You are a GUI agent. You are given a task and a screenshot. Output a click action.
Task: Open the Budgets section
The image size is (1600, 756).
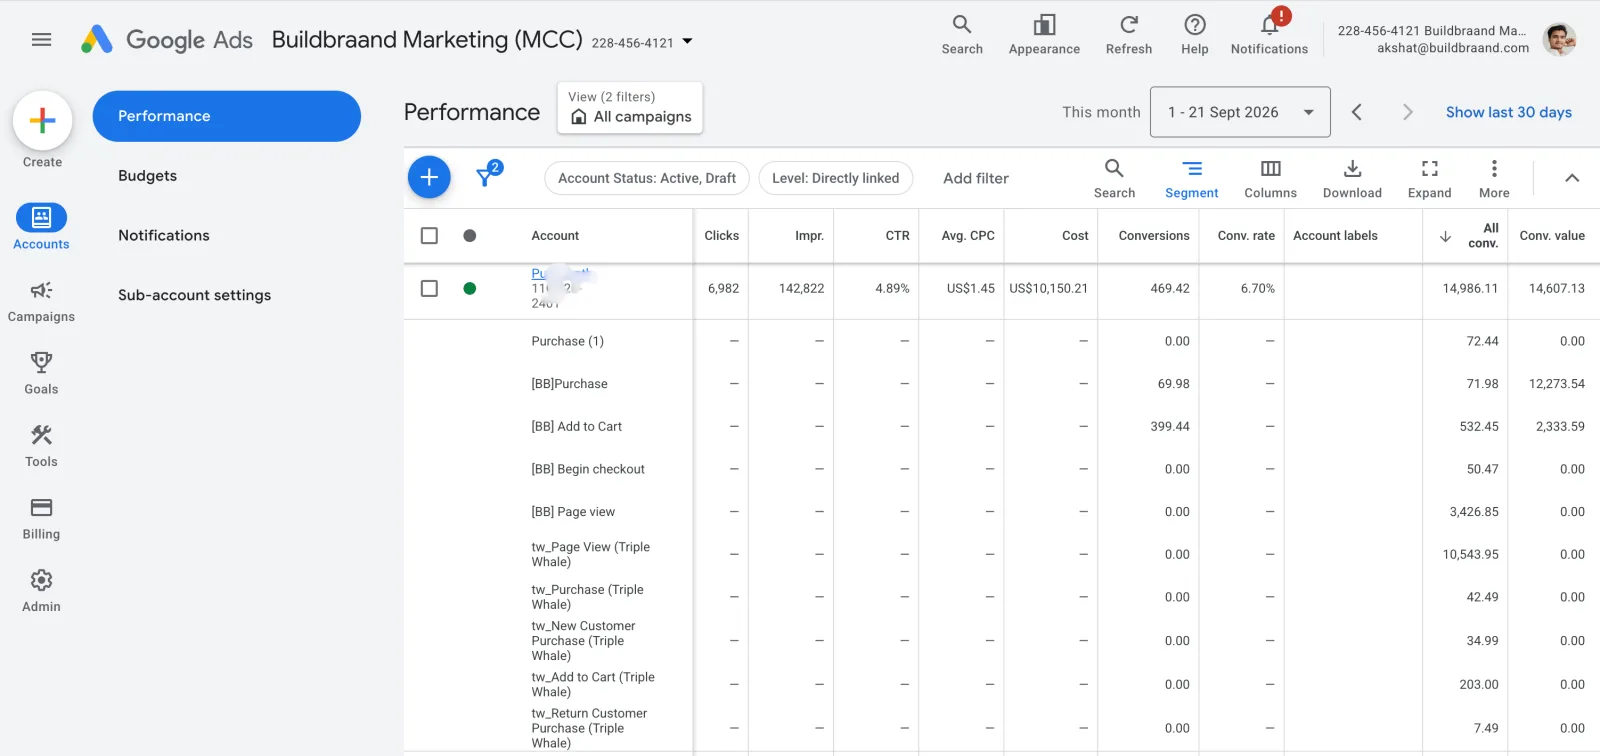[x=147, y=176]
